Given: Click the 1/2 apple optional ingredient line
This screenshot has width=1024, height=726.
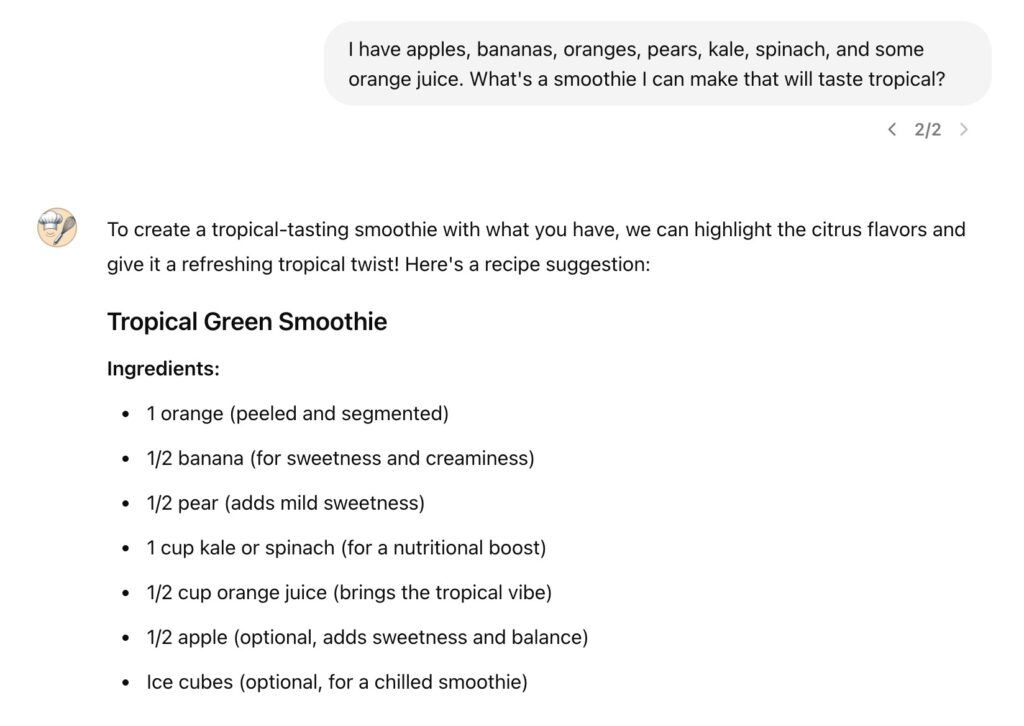Looking at the screenshot, I should click(367, 637).
